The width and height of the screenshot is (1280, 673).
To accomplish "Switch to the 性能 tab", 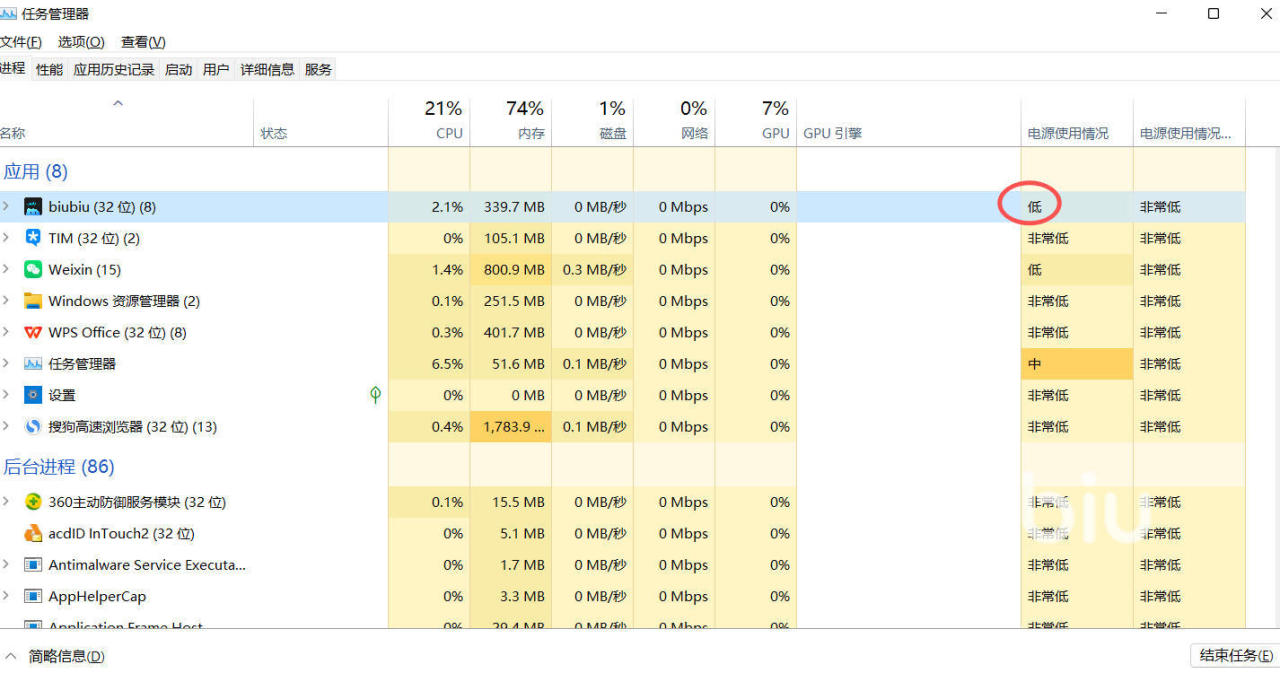I will [49, 69].
